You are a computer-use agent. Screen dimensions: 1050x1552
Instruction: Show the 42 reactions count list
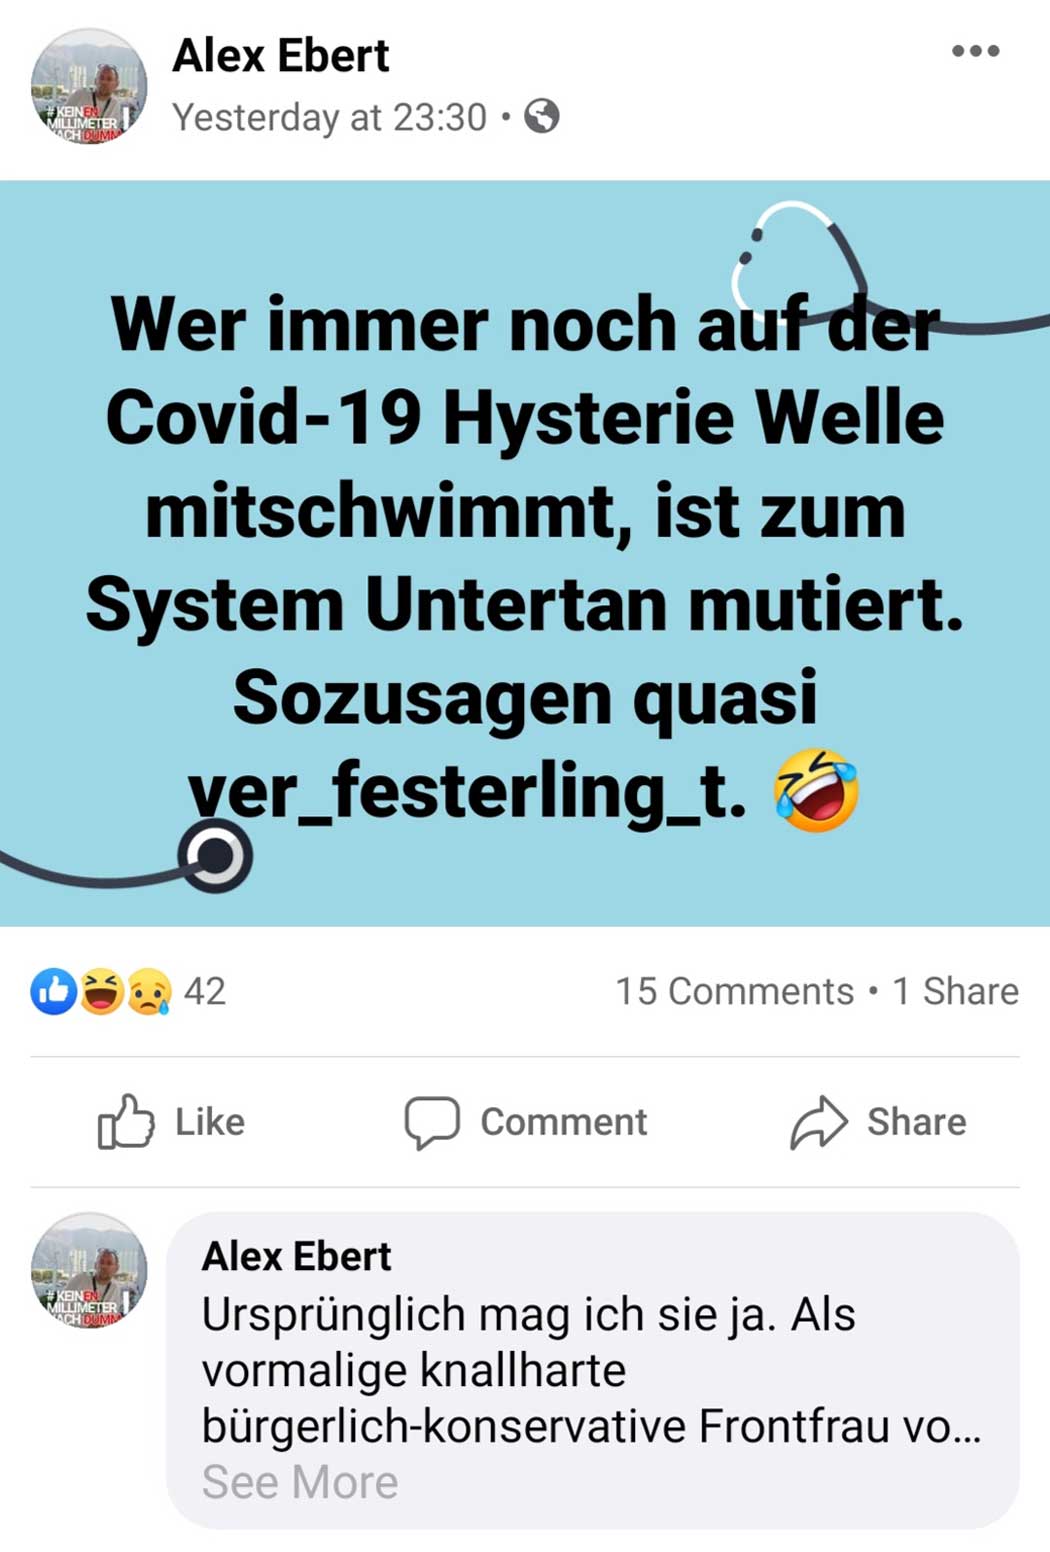click(x=205, y=991)
